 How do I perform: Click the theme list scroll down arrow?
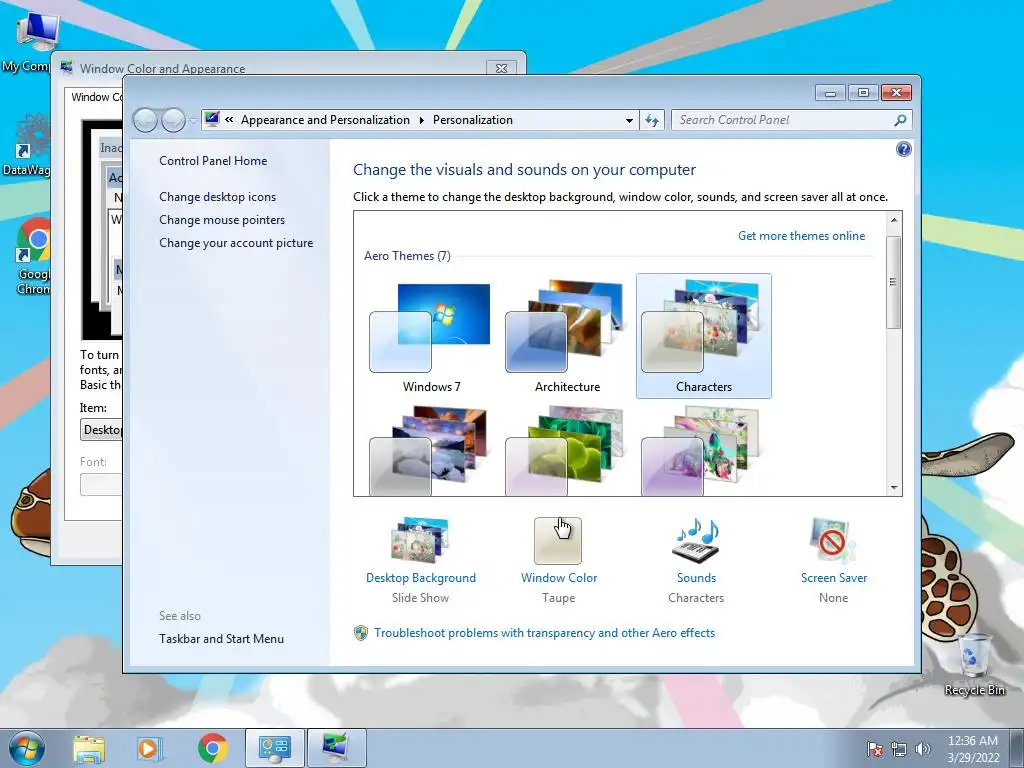pyautogui.click(x=894, y=488)
